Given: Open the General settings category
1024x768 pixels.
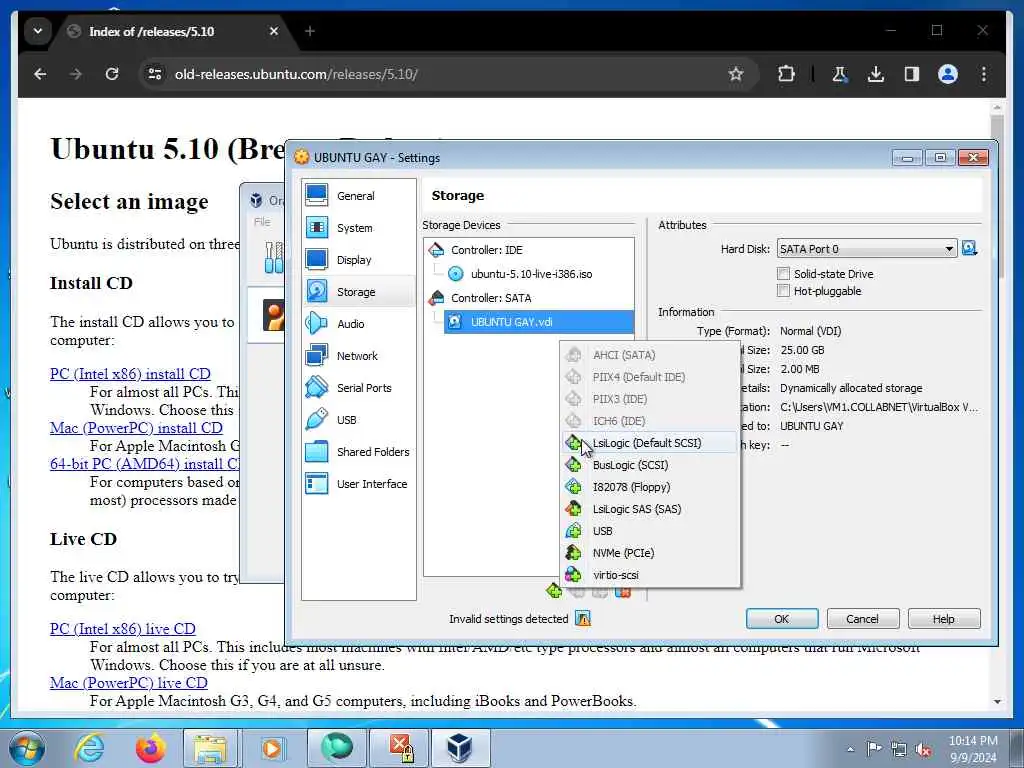Looking at the screenshot, I should (x=359, y=196).
